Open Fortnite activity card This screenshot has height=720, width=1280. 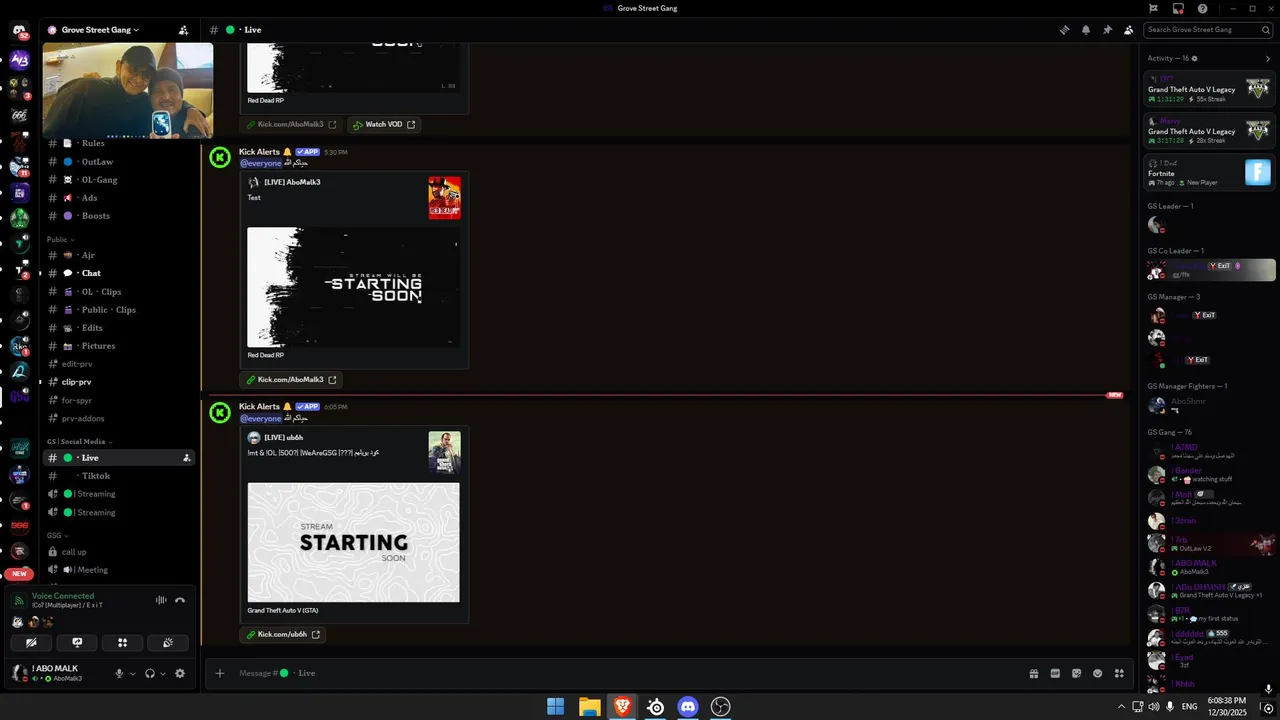pos(1210,173)
